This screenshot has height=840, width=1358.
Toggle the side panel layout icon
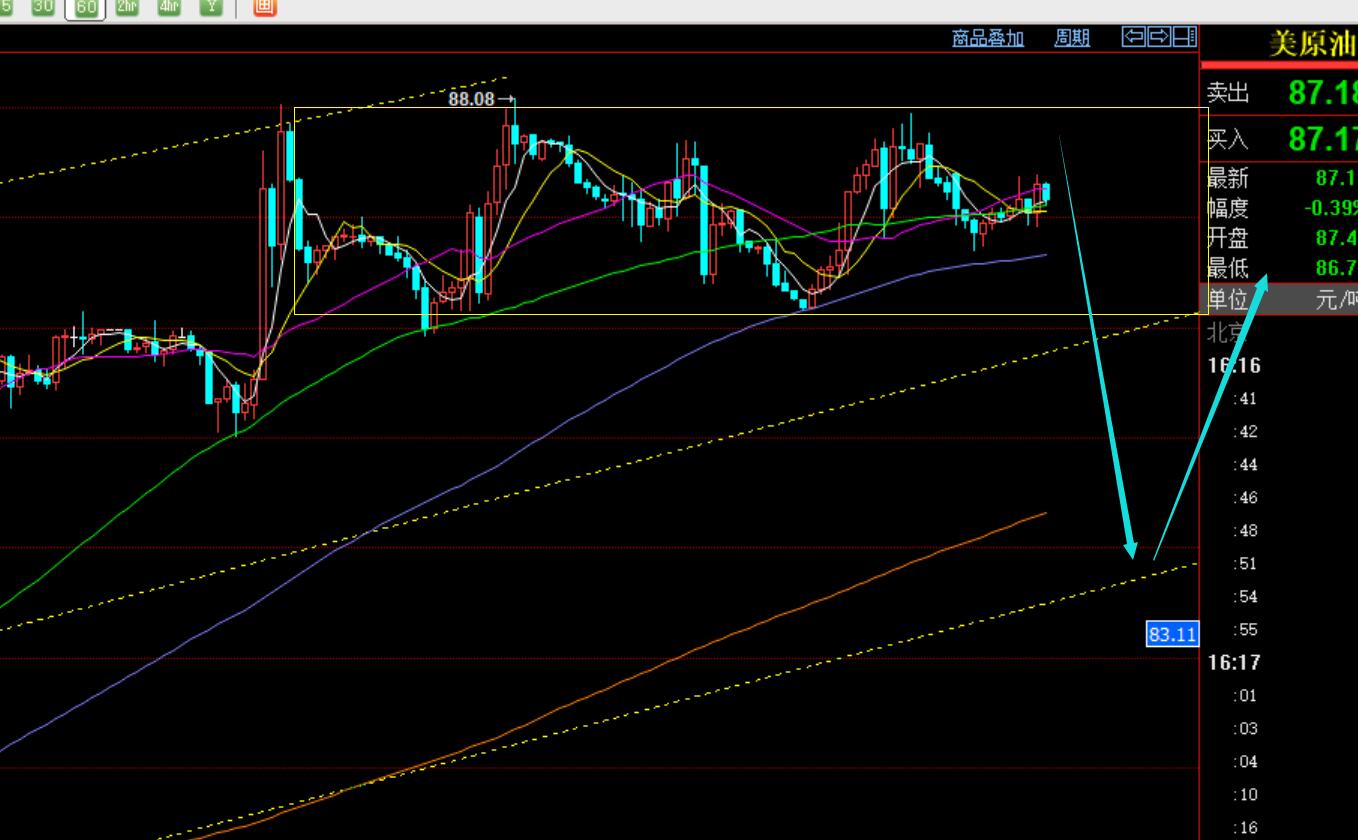point(1184,38)
